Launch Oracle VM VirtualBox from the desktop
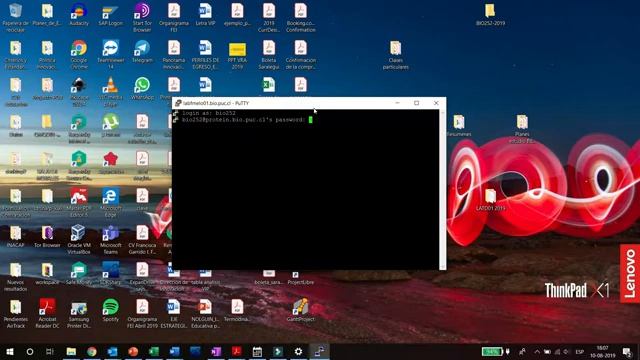Viewport: 640px width, 360px height. 79,240
